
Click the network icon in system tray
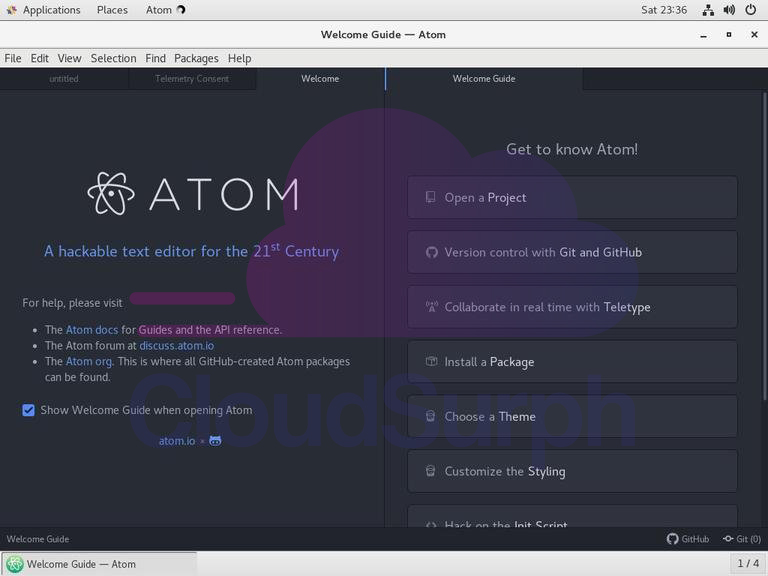coord(708,10)
